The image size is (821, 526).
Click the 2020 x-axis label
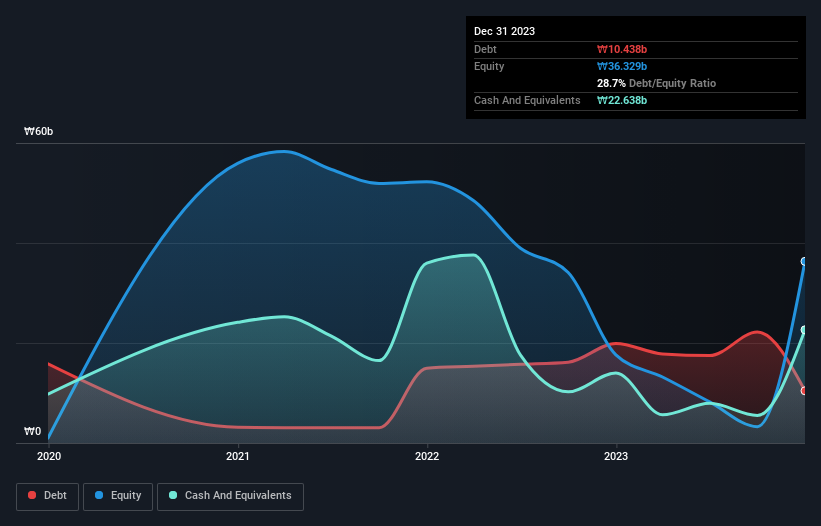coord(49,456)
